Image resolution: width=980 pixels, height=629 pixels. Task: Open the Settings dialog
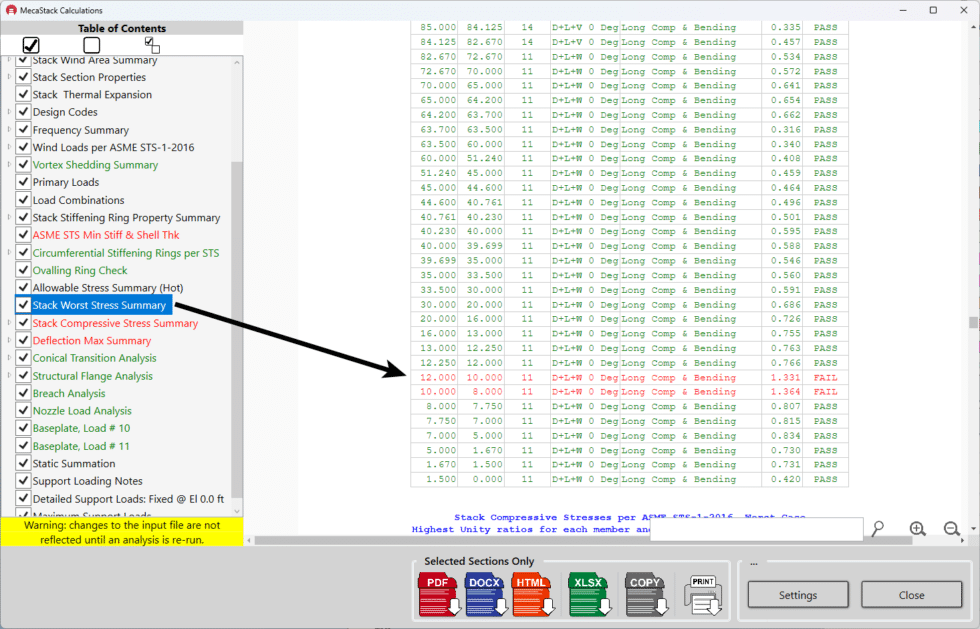pyautogui.click(x=797, y=594)
